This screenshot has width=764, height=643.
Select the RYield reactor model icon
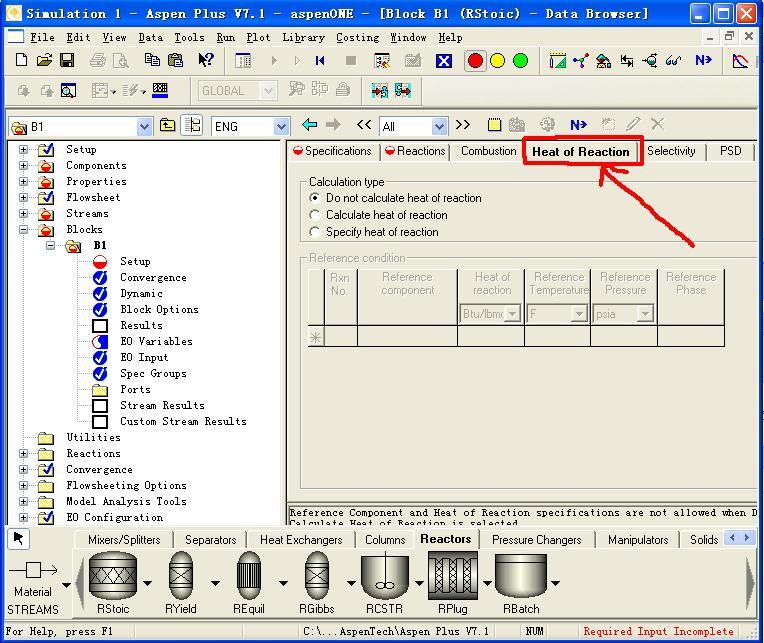pyautogui.click(x=181, y=576)
